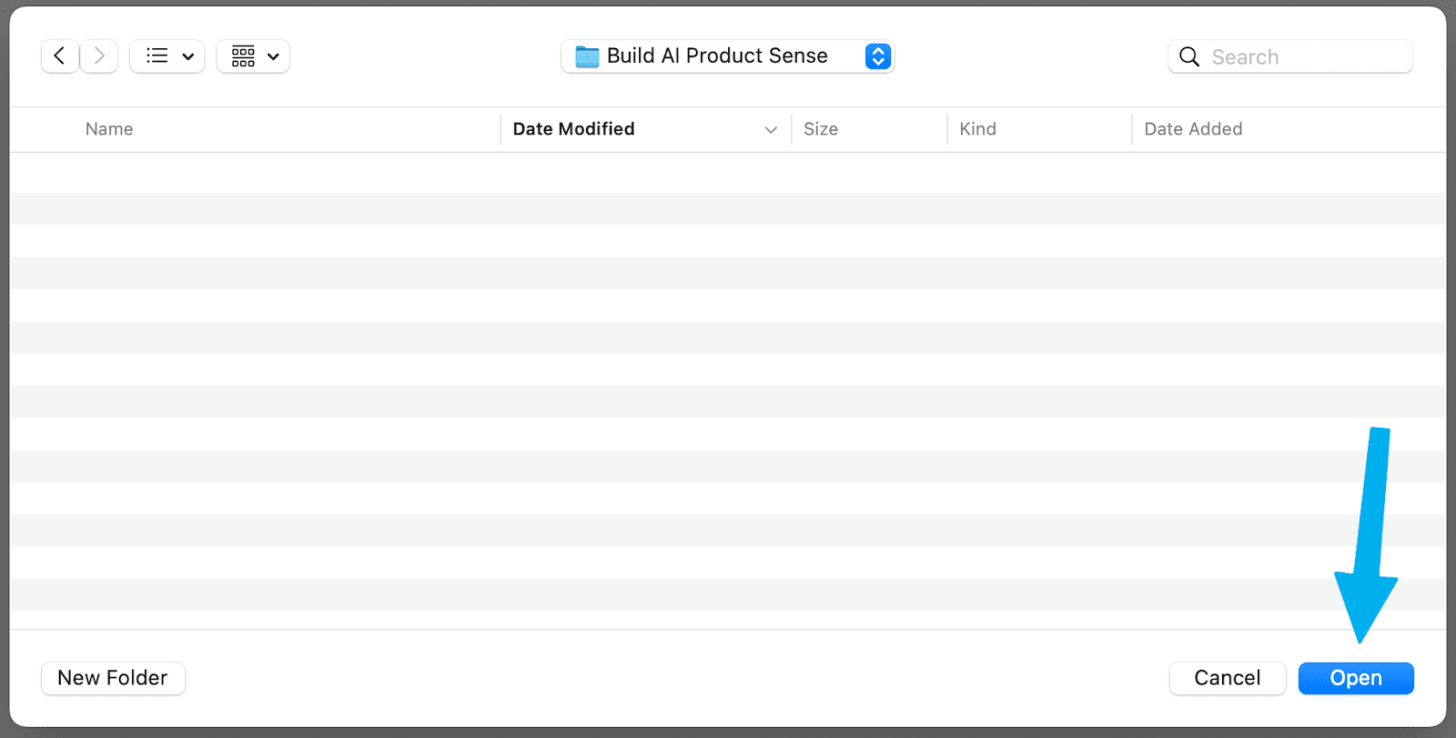Sort by Date Modified column header
The image size is (1456, 738).
[573, 129]
